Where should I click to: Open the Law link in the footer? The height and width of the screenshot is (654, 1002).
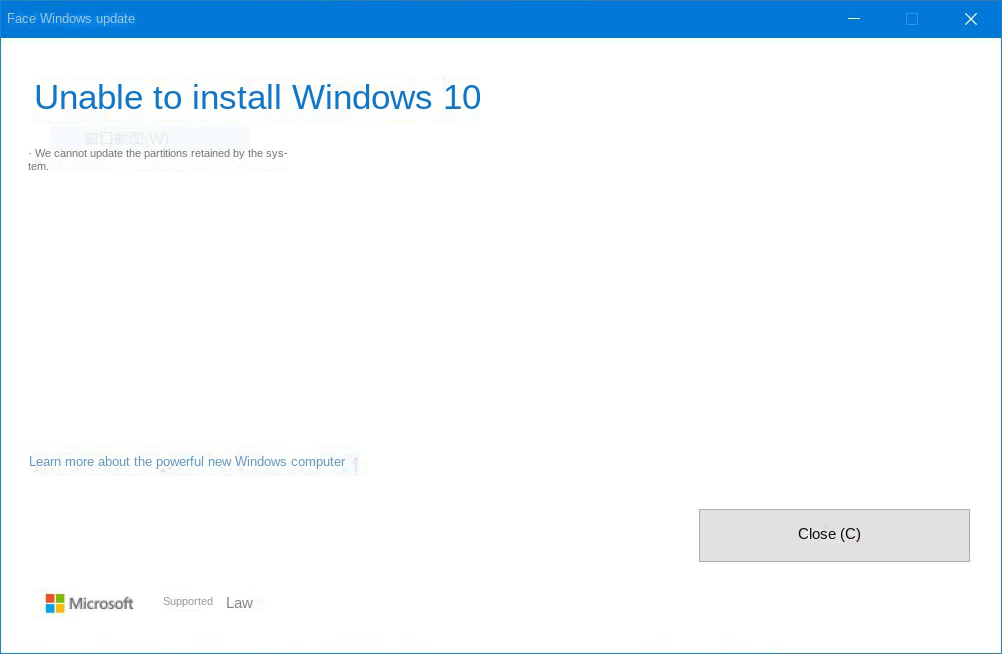click(239, 603)
